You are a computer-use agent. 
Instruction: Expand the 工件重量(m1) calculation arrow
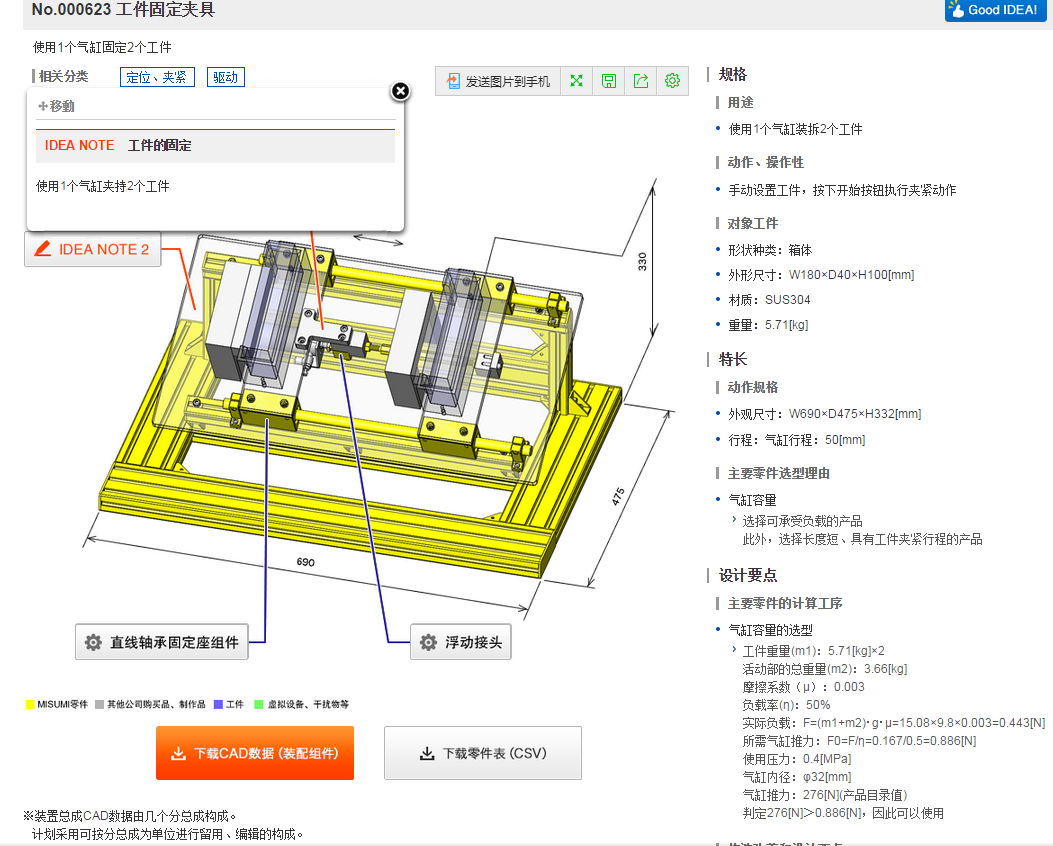coord(734,649)
